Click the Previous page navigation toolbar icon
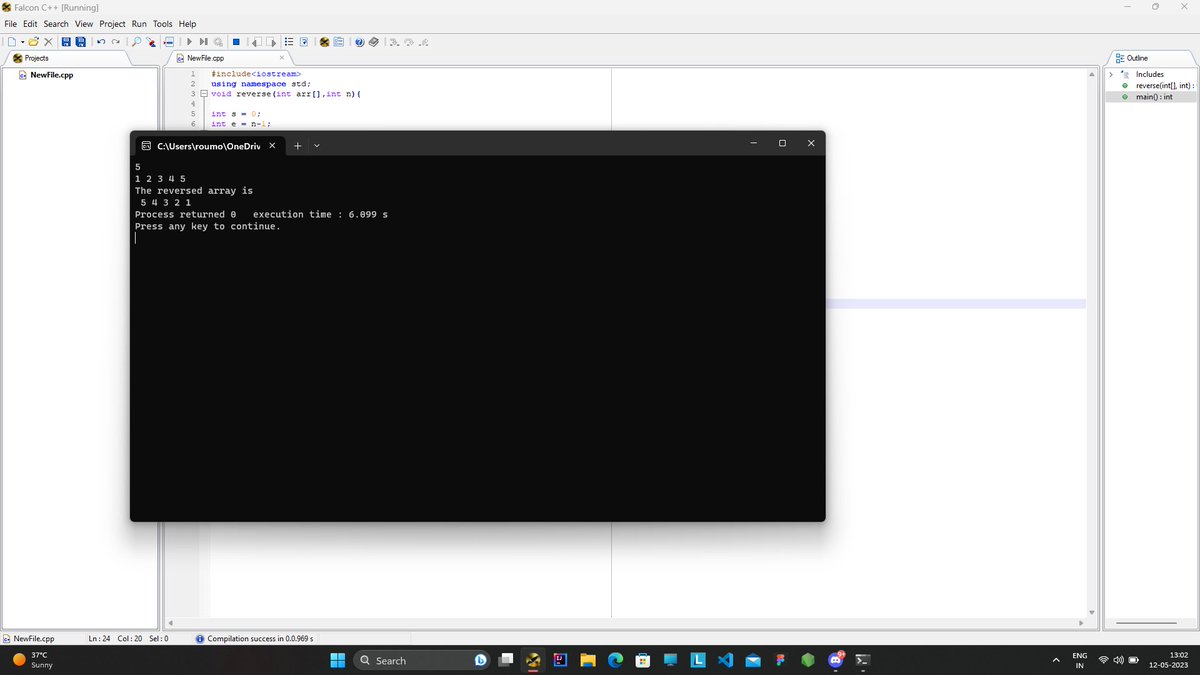 click(256, 41)
